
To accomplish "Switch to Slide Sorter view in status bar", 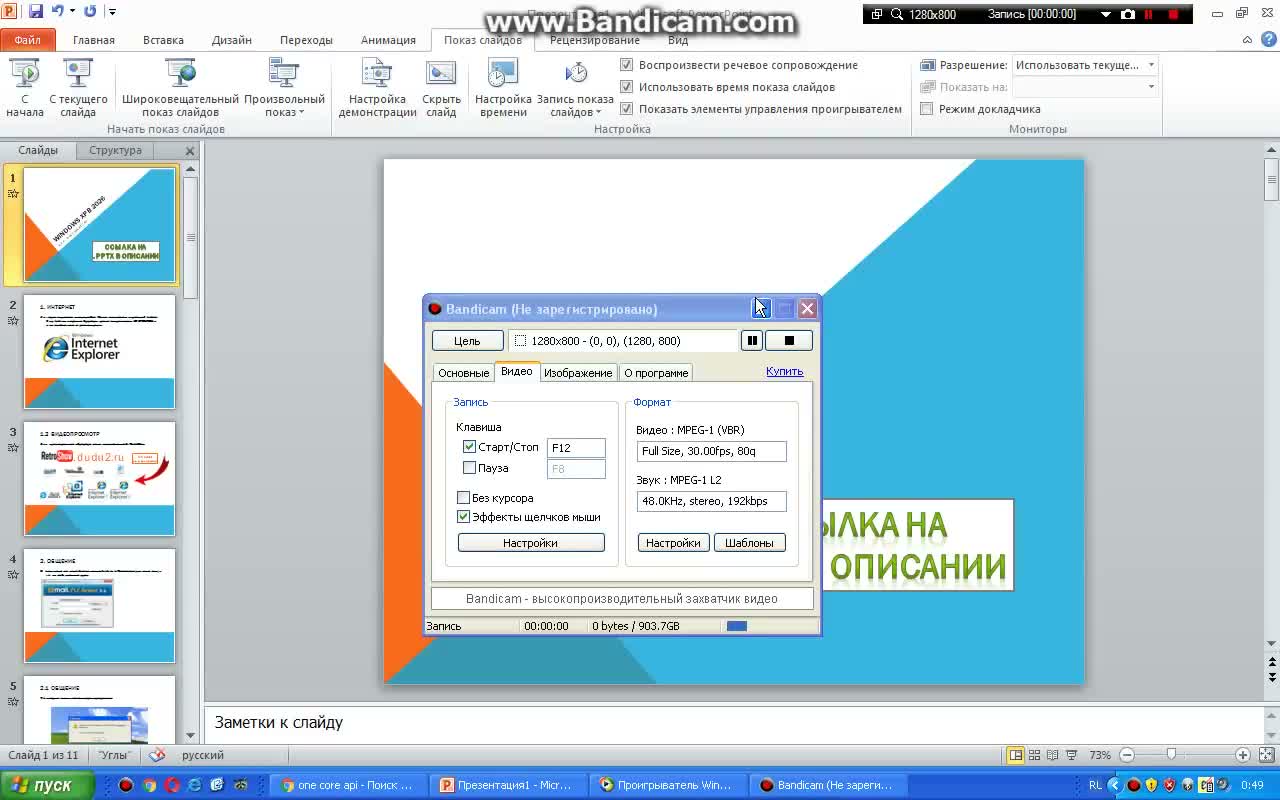I will [x=1035, y=755].
